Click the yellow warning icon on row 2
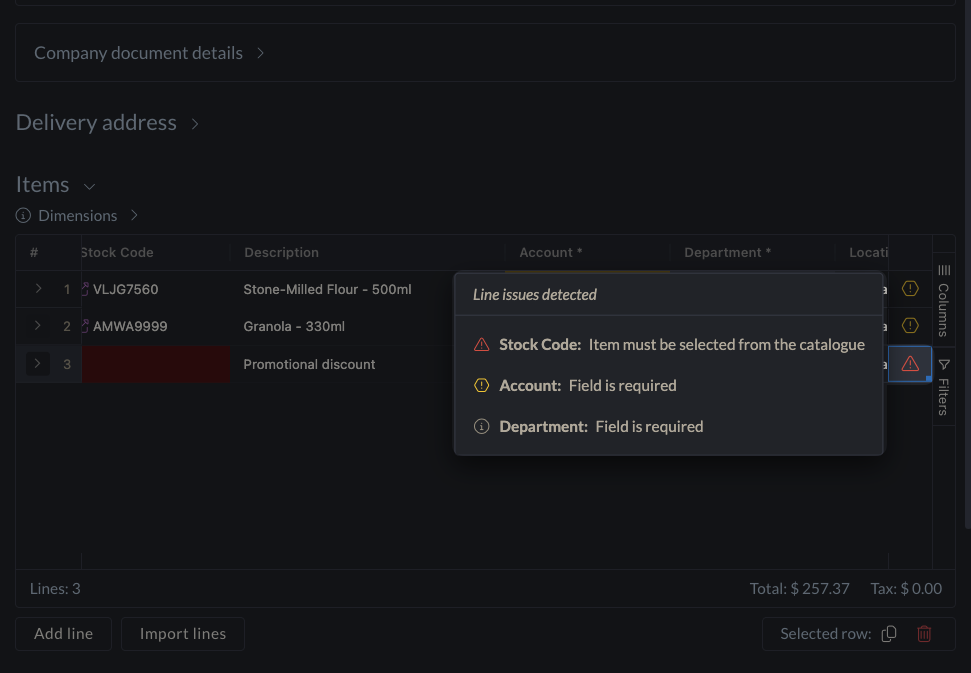 (910, 326)
